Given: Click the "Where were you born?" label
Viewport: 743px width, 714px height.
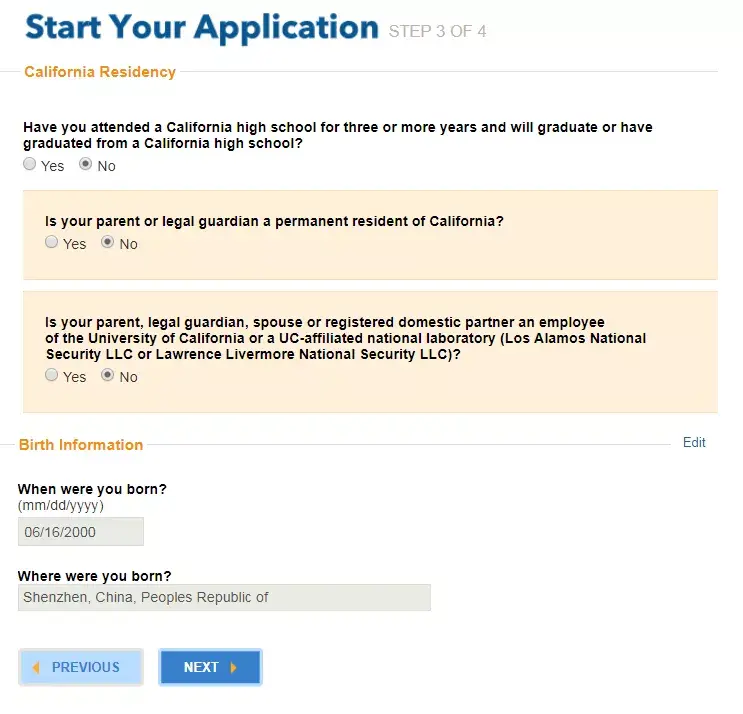Looking at the screenshot, I should click(x=95, y=576).
